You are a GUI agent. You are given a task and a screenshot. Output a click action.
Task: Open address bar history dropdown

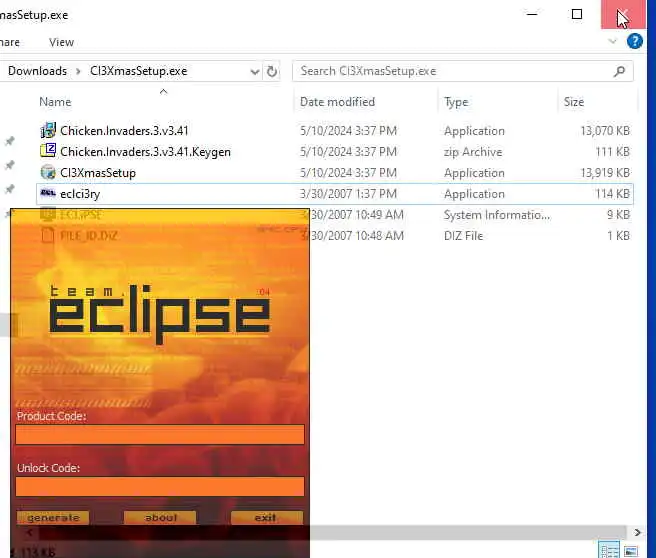point(254,72)
